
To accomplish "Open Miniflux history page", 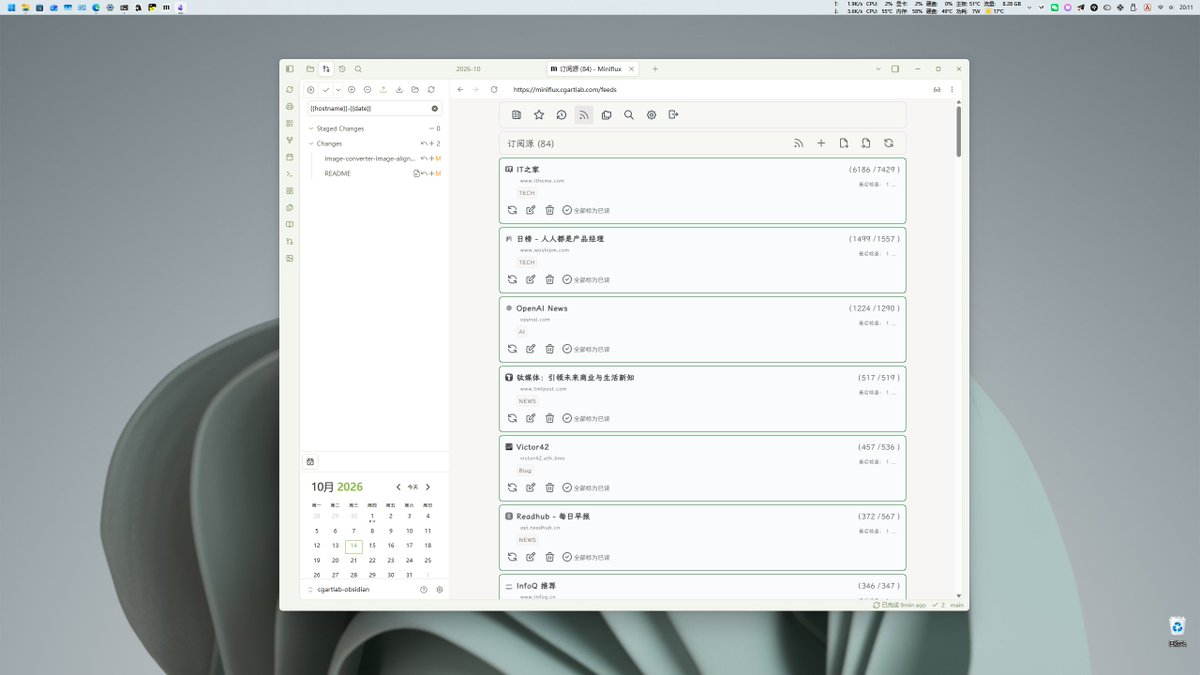I will click(561, 115).
